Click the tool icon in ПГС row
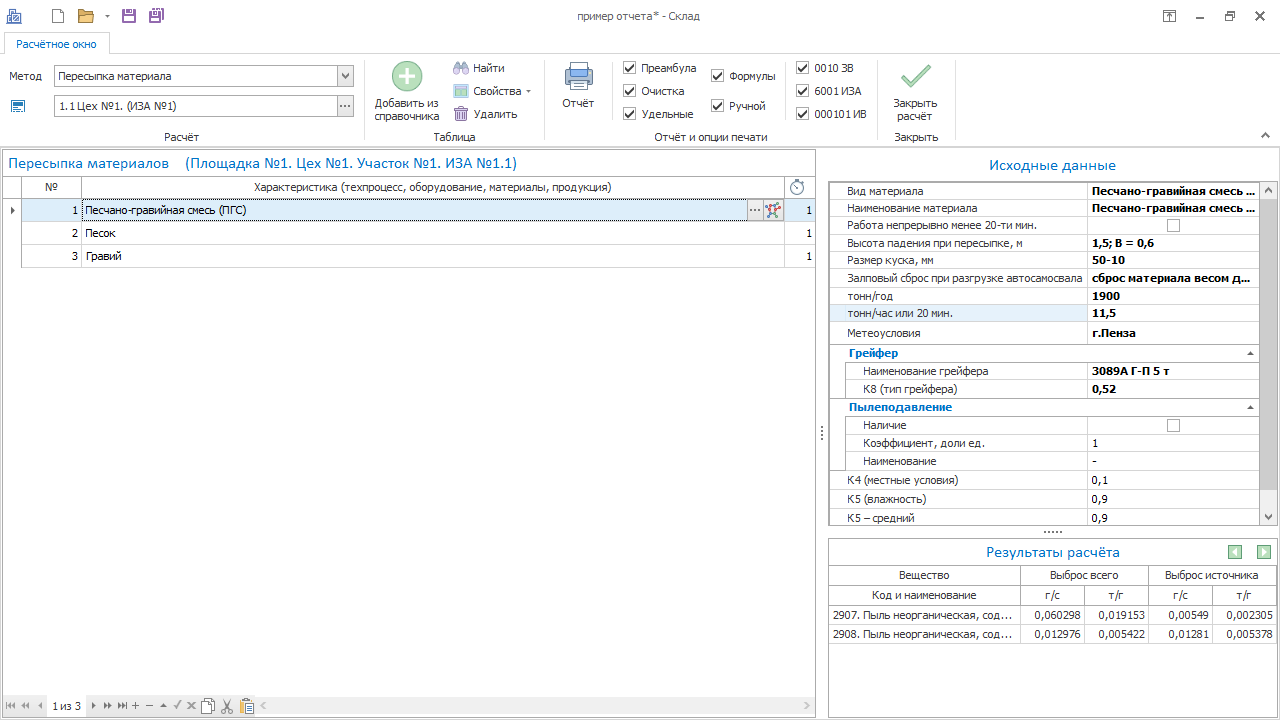 tap(773, 211)
